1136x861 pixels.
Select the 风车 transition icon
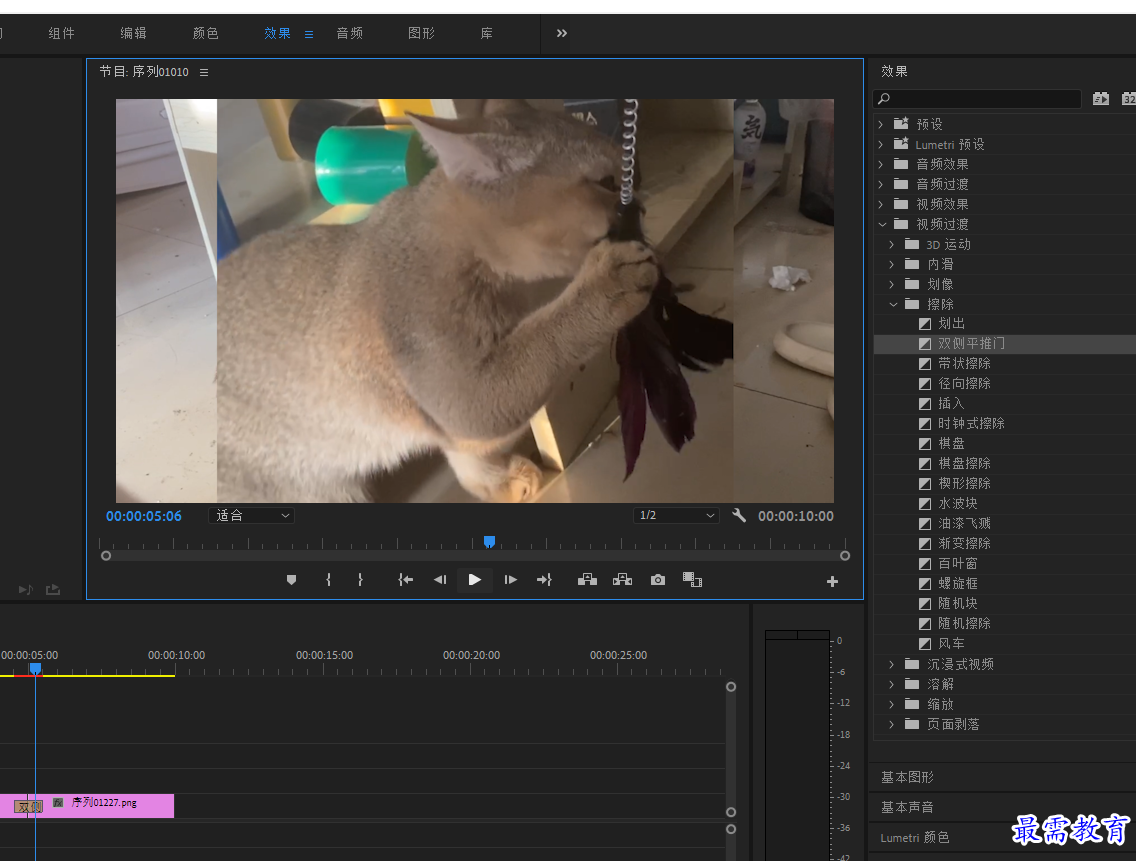pyautogui.click(x=925, y=644)
